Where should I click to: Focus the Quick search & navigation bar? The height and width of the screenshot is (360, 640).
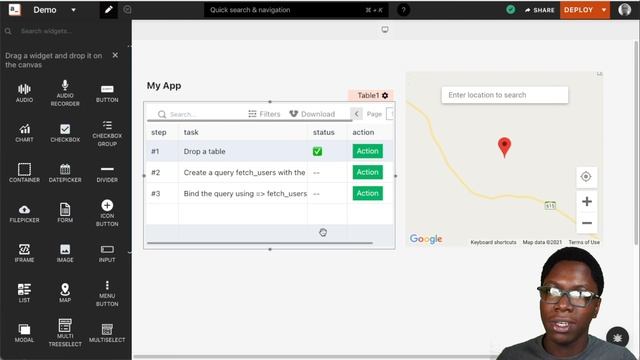click(296, 10)
